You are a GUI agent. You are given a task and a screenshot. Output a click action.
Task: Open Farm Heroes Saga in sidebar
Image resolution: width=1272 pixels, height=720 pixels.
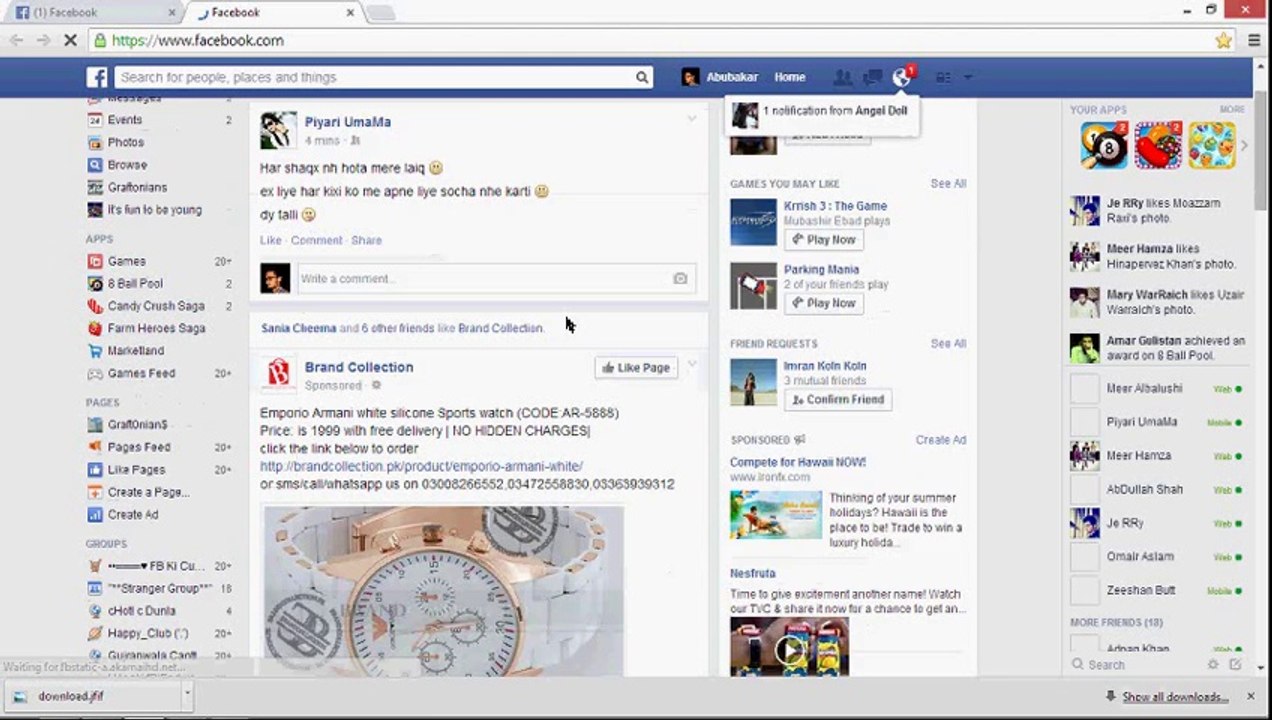point(156,328)
